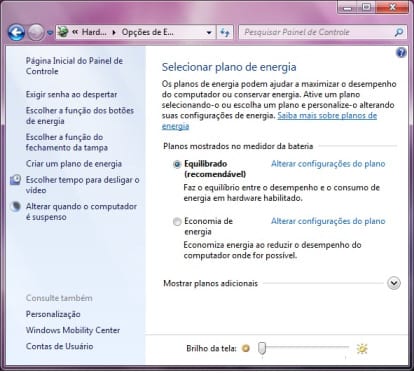Open 'Contas de Usuário' link
The width and height of the screenshot is (414, 373).
pyautogui.click(x=59, y=346)
